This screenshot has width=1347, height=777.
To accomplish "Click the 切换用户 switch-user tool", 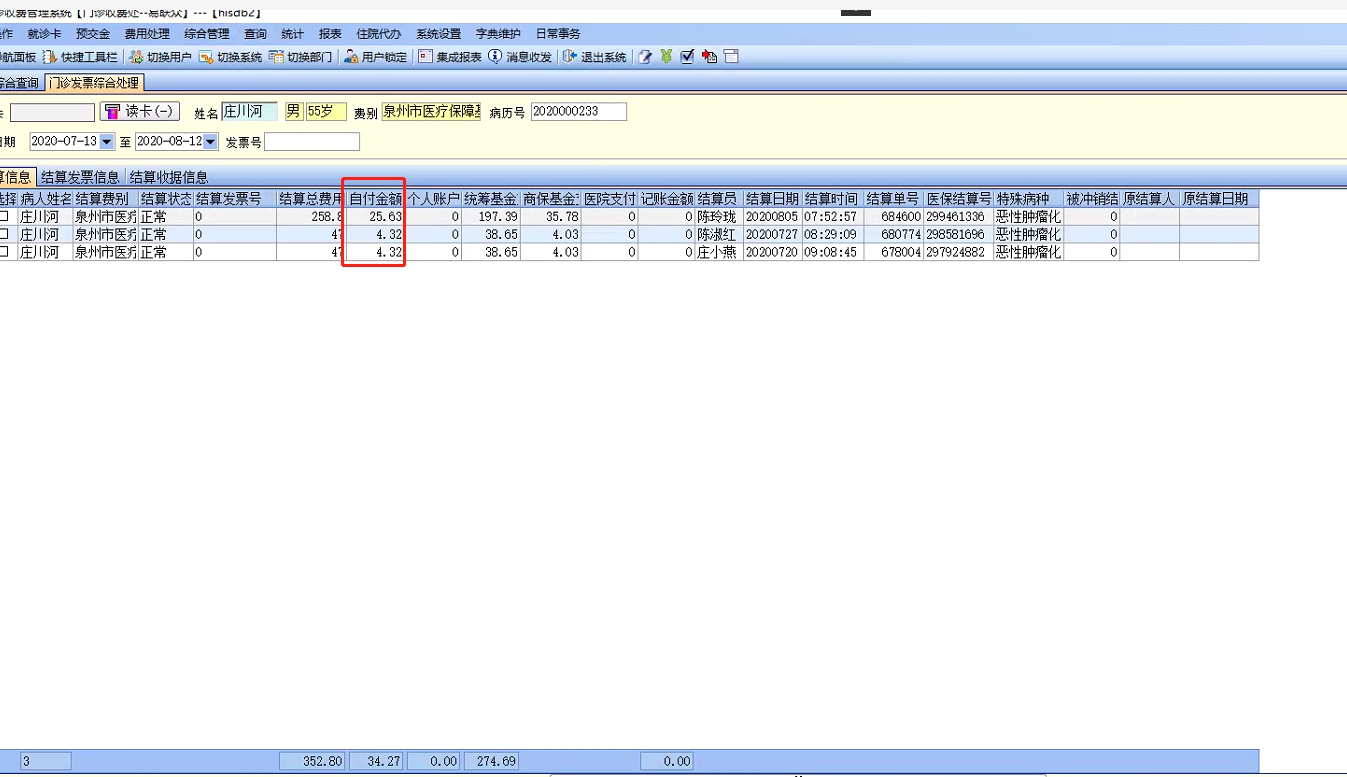I will tap(160, 57).
